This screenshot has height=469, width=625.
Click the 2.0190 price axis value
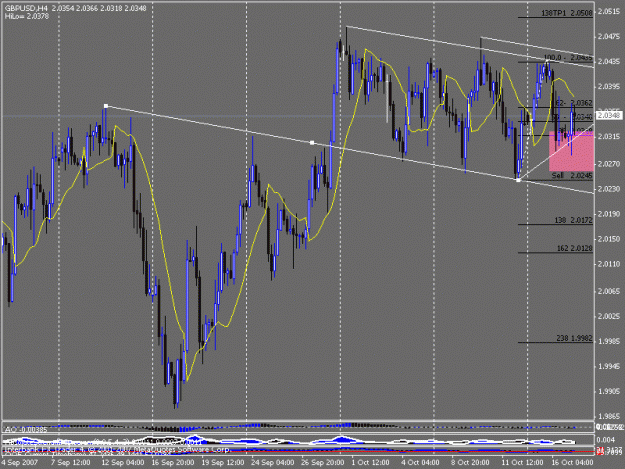609,214
